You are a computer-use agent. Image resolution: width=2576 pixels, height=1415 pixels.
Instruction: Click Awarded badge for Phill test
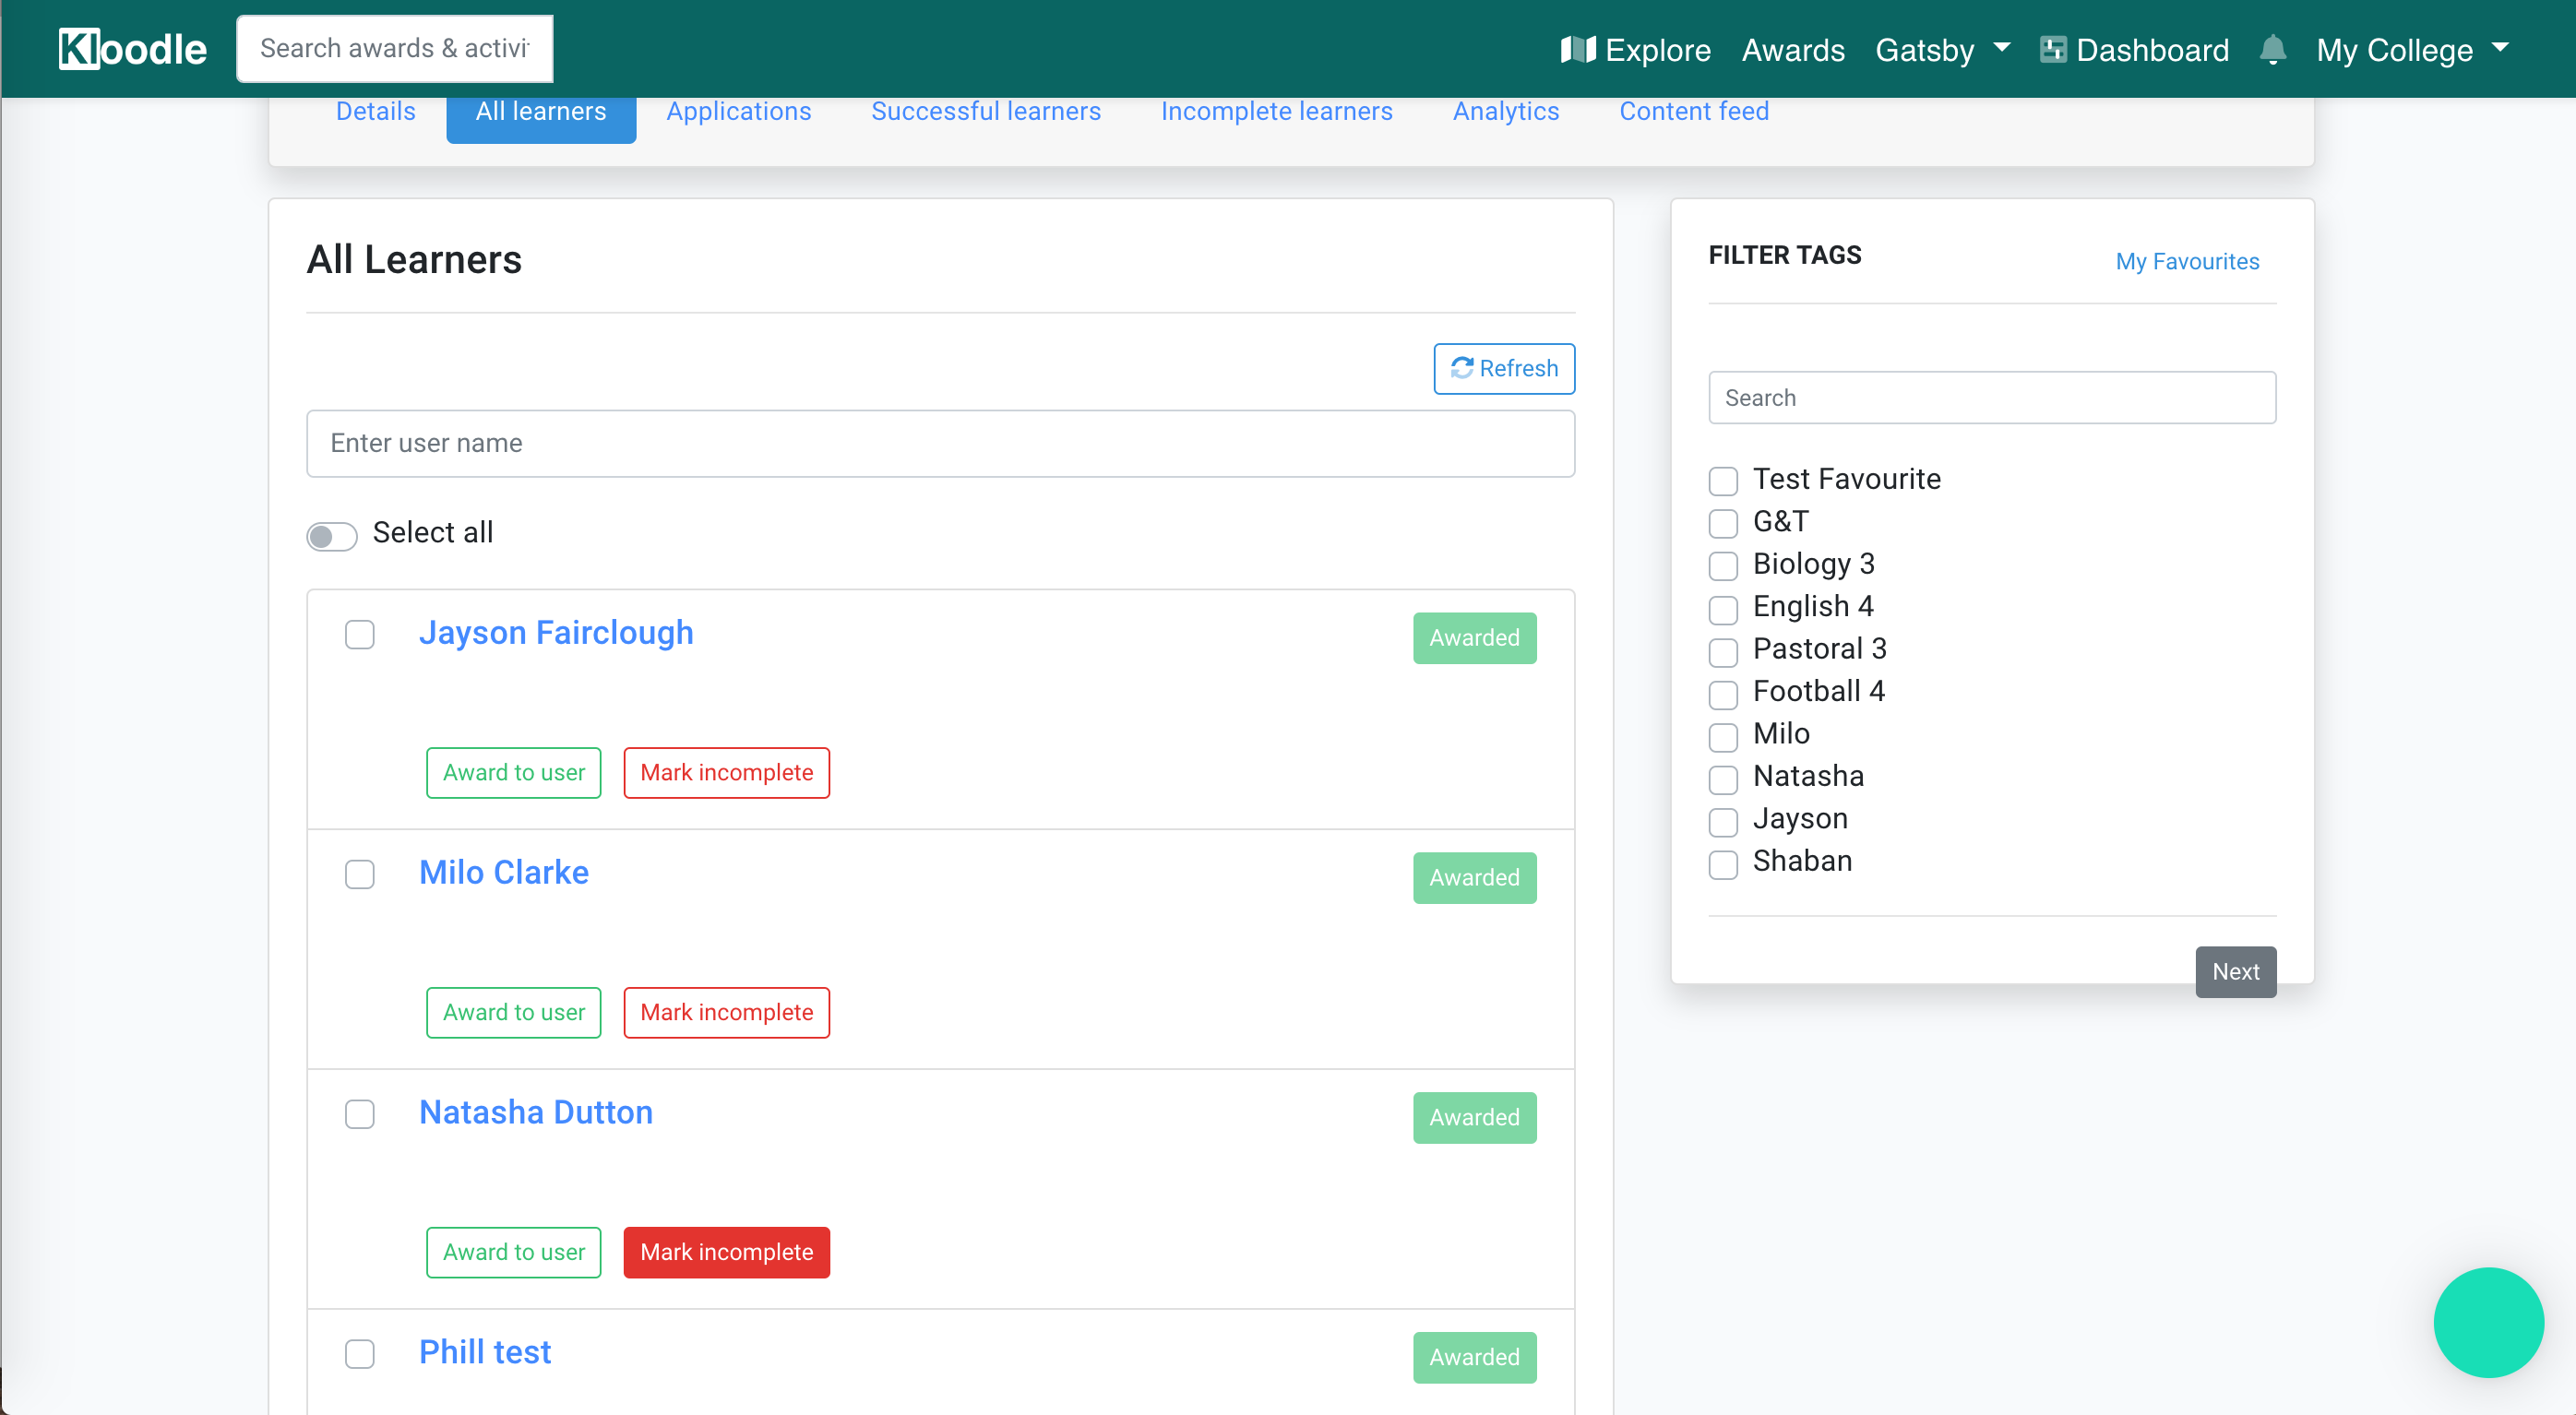1475,1358
